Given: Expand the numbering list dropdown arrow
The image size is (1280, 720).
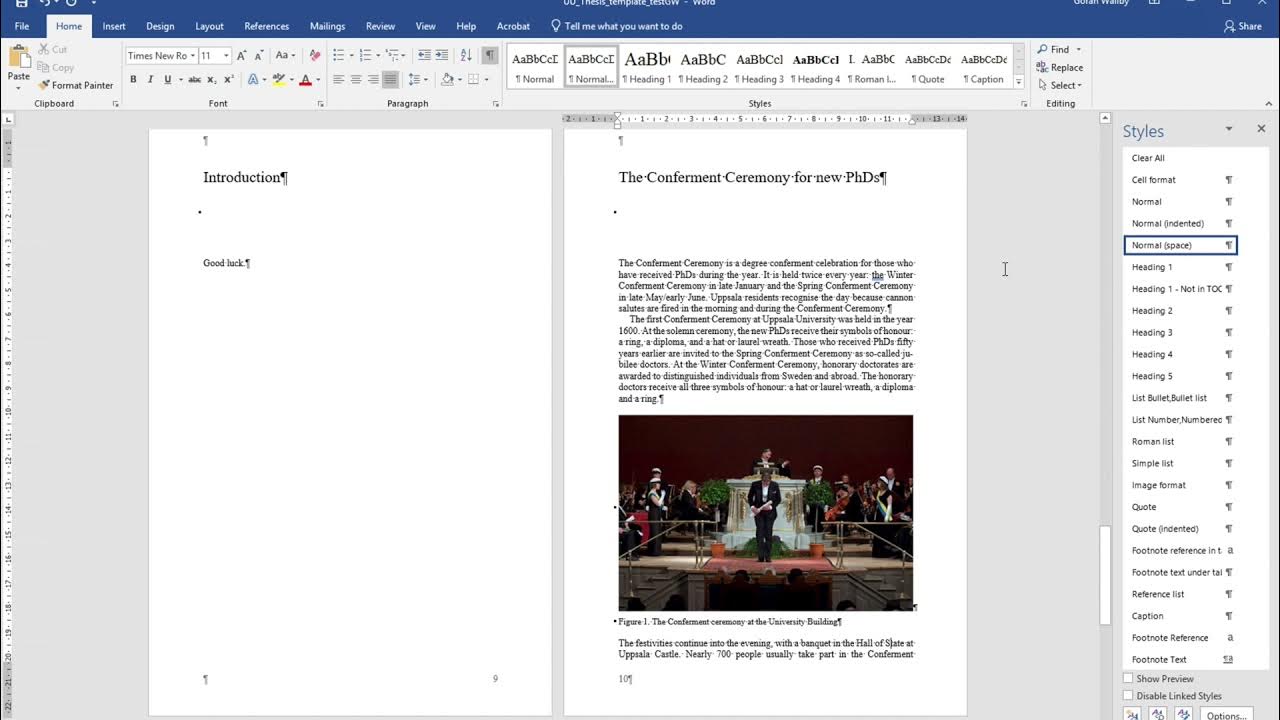Looking at the screenshot, I should pos(378,55).
